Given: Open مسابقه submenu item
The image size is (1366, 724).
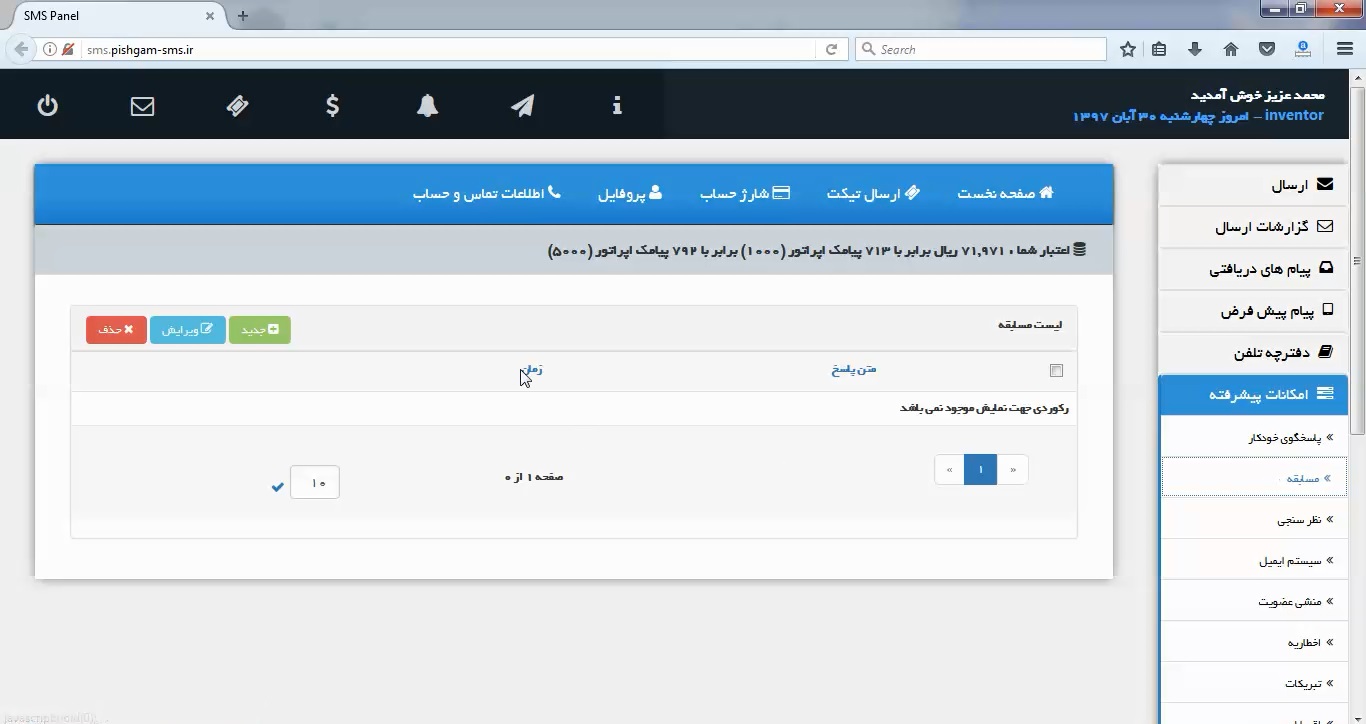Looking at the screenshot, I should click(x=1255, y=478).
